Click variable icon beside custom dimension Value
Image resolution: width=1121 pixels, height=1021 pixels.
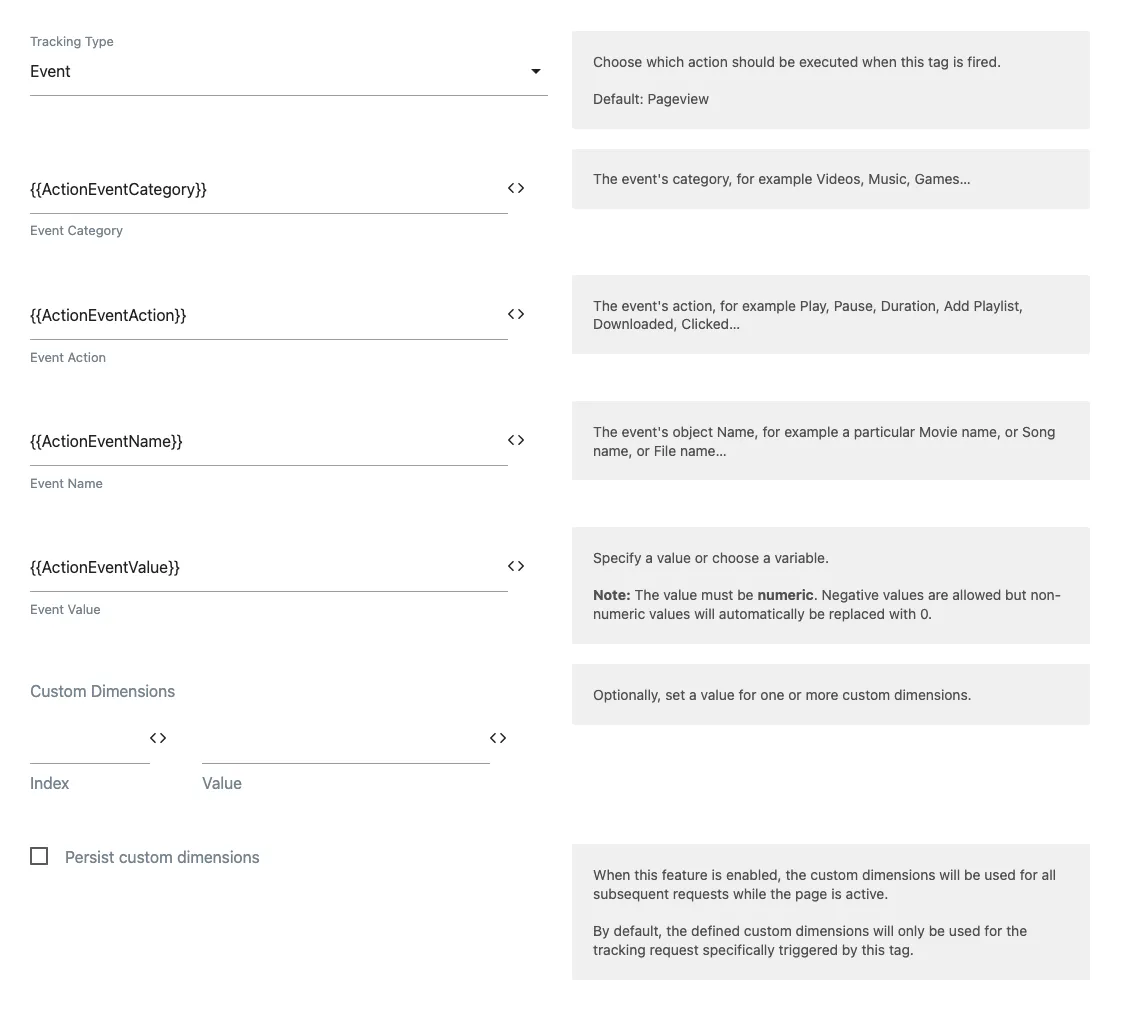pyautogui.click(x=498, y=738)
